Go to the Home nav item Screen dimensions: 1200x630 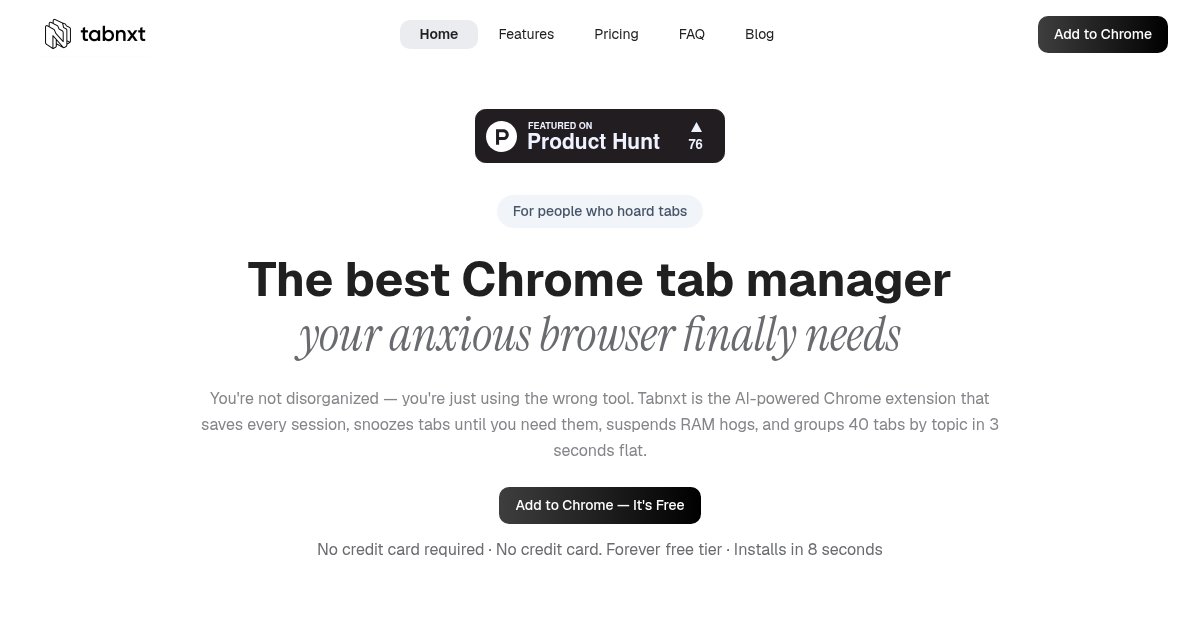pyautogui.click(x=439, y=34)
